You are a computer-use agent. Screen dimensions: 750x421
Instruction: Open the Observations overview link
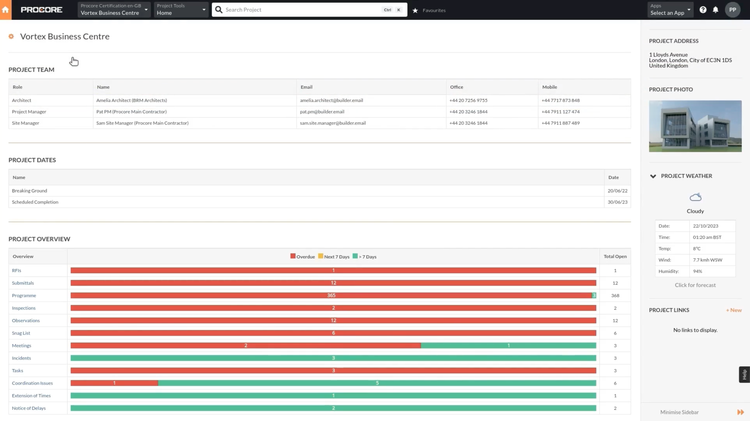26,321
